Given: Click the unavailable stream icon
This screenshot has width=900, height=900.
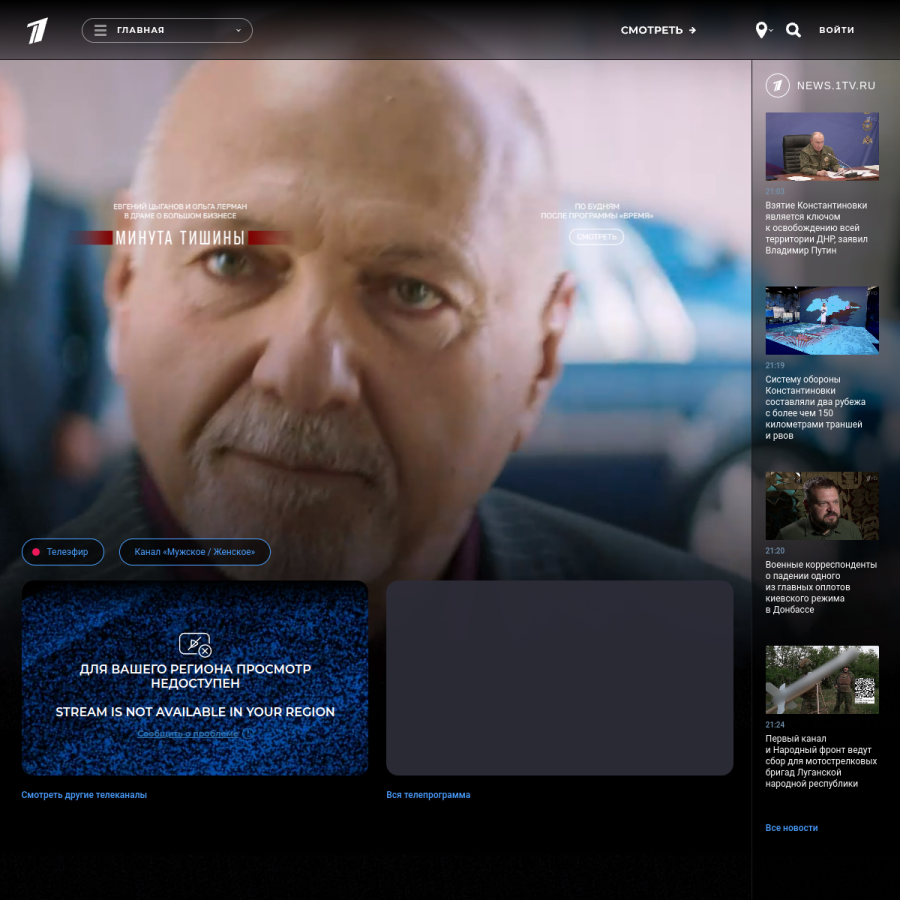Looking at the screenshot, I should (x=195, y=645).
